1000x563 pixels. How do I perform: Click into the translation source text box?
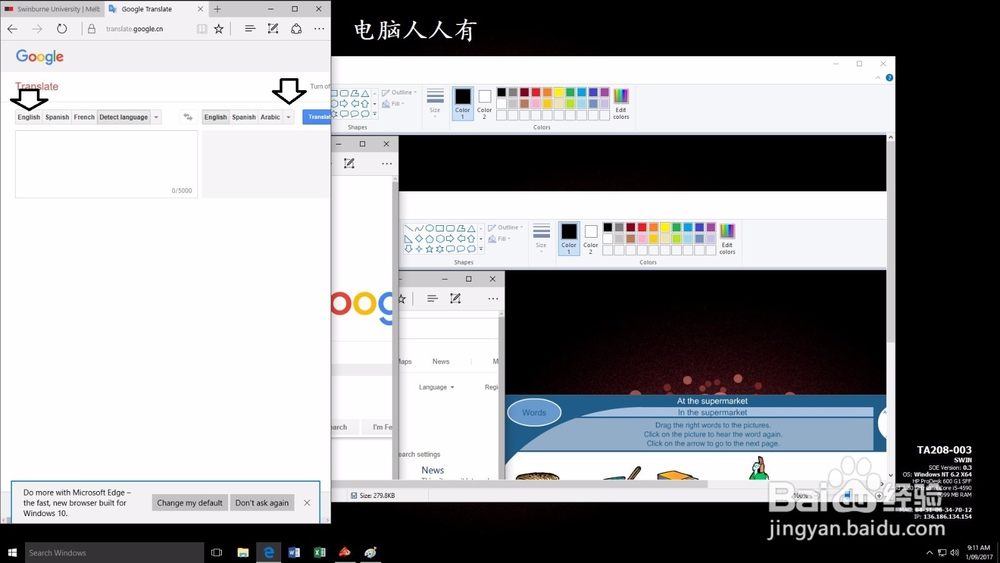pyautogui.click(x=107, y=164)
